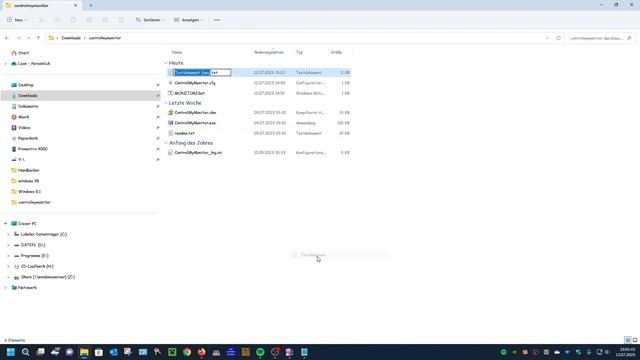Click the cut scissors toolbar icon
This screenshot has height=360, width=640.
[x=41, y=20]
